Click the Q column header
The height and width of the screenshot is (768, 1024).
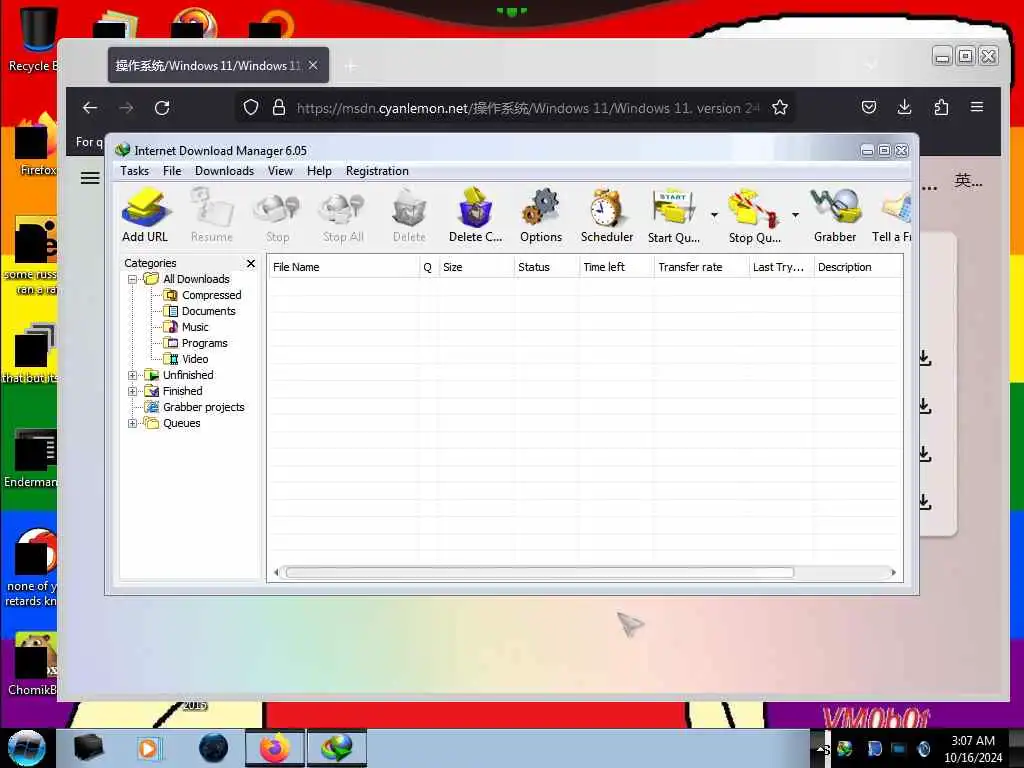[428, 267]
